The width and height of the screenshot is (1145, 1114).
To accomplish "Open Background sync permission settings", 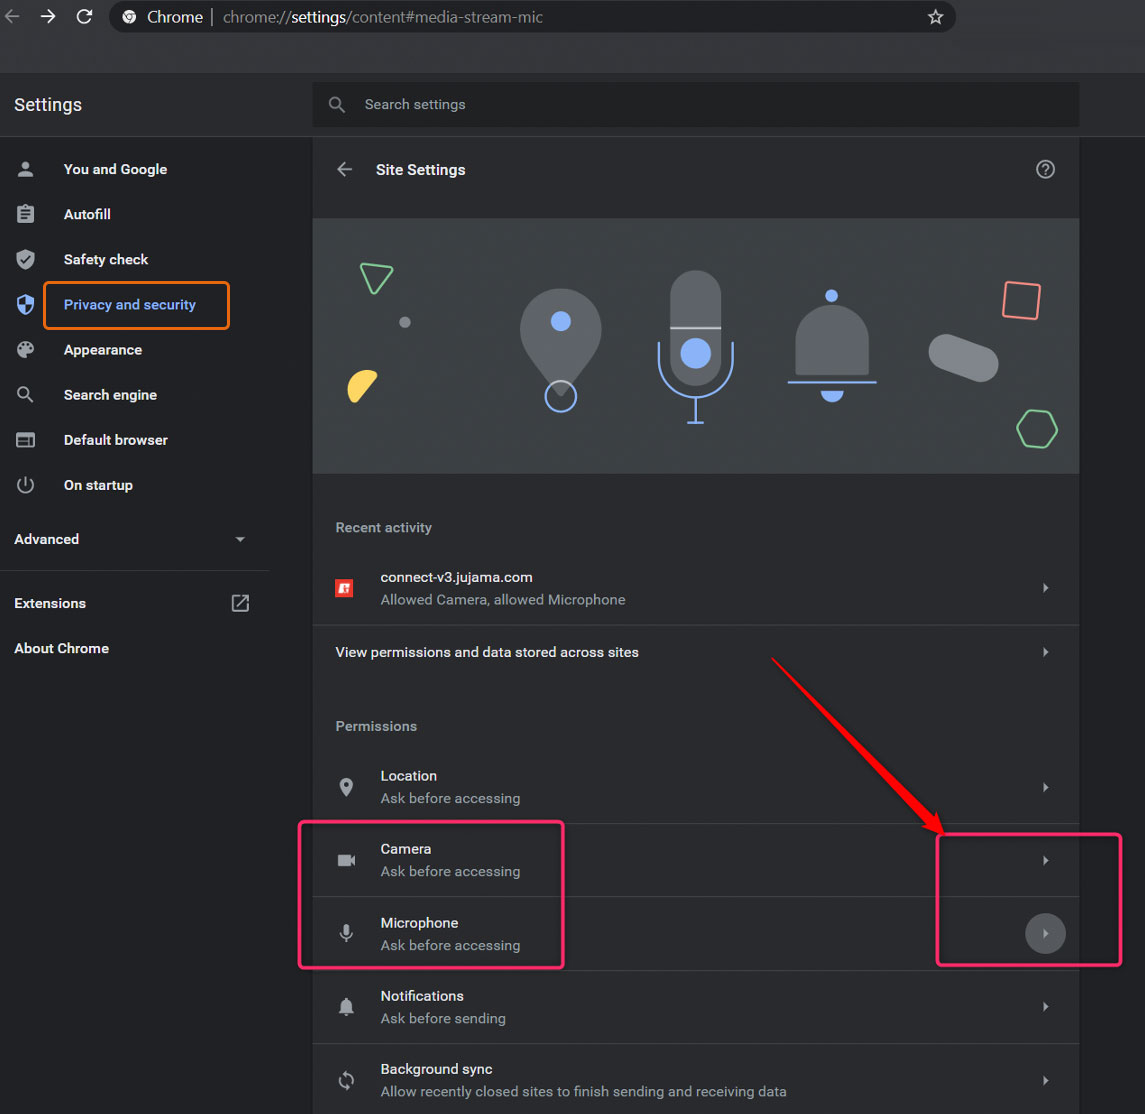I will [696, 1080].
